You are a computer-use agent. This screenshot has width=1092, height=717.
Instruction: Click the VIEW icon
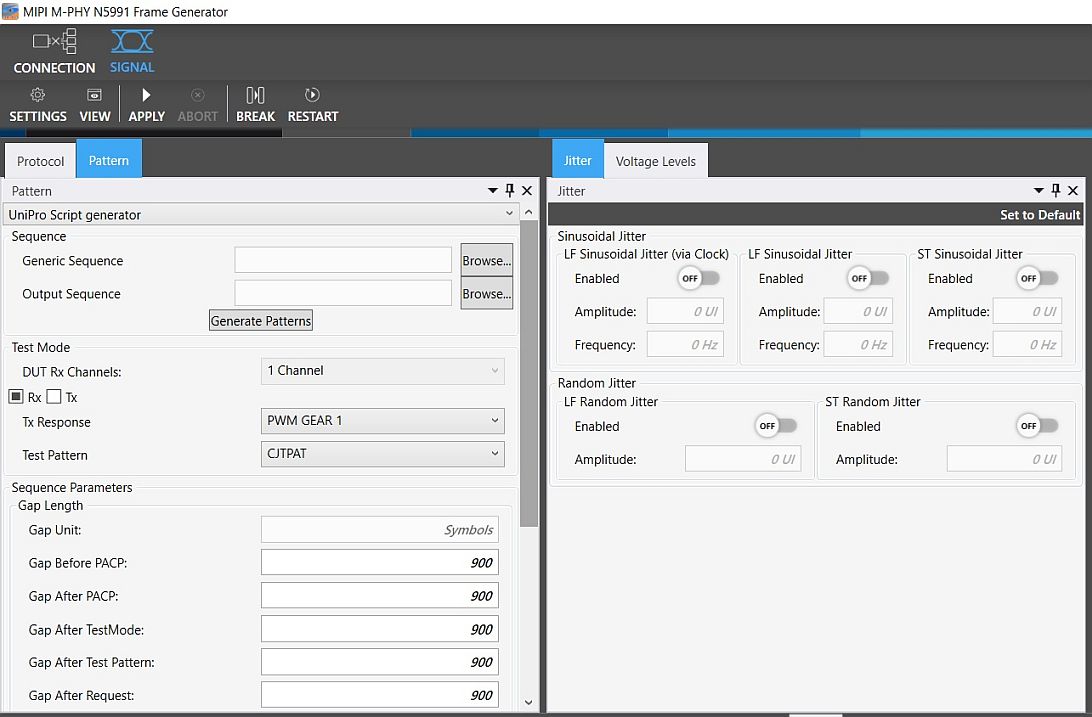click(x=94, y=103)
